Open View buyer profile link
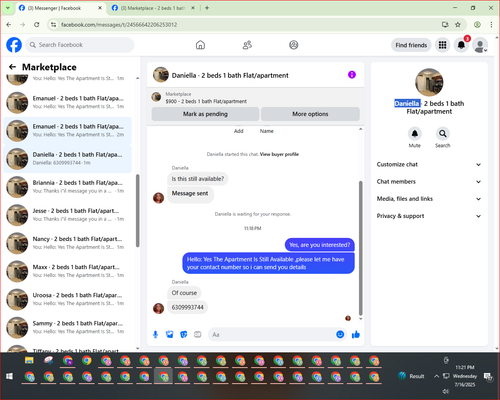Viewport: 500px width, 400px height. point(279,154)
